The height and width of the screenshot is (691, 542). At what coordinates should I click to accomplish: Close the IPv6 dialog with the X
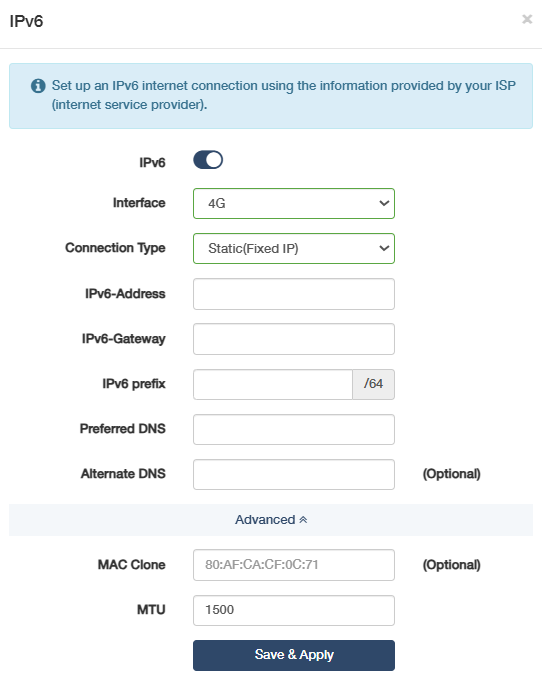pyautogui.click(x=527, y=19)
